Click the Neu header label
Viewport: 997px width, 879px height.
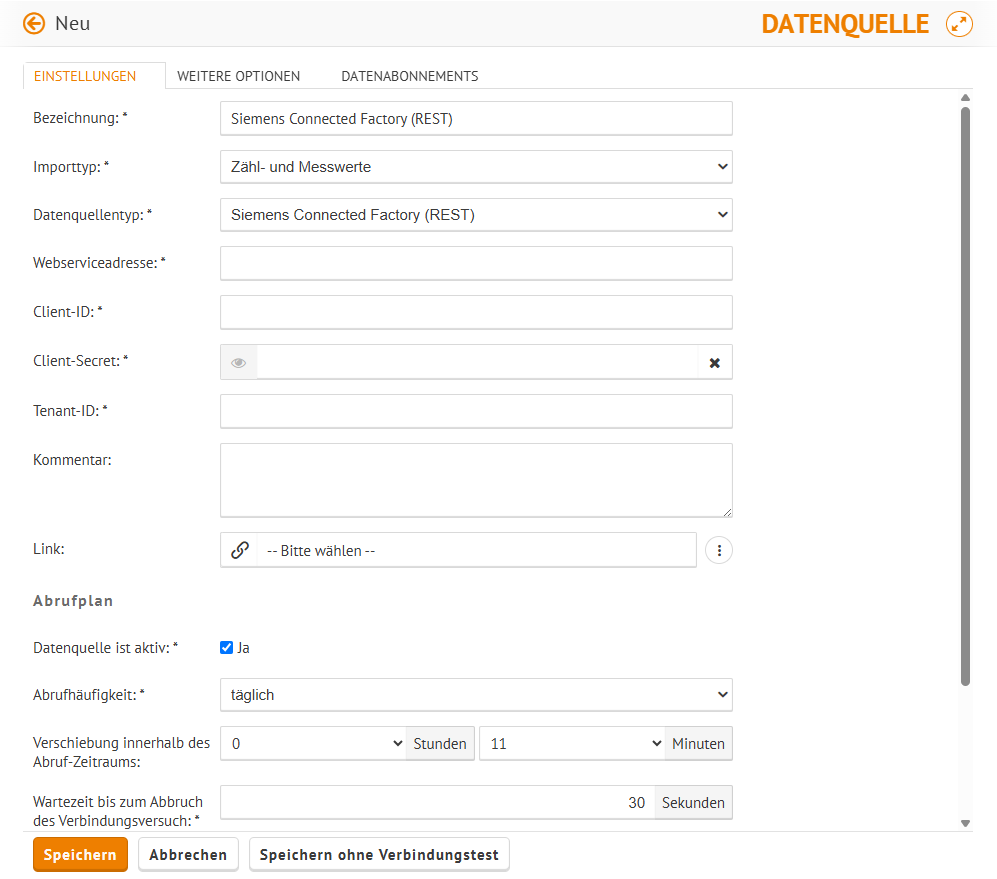click(x=72, y=24)
